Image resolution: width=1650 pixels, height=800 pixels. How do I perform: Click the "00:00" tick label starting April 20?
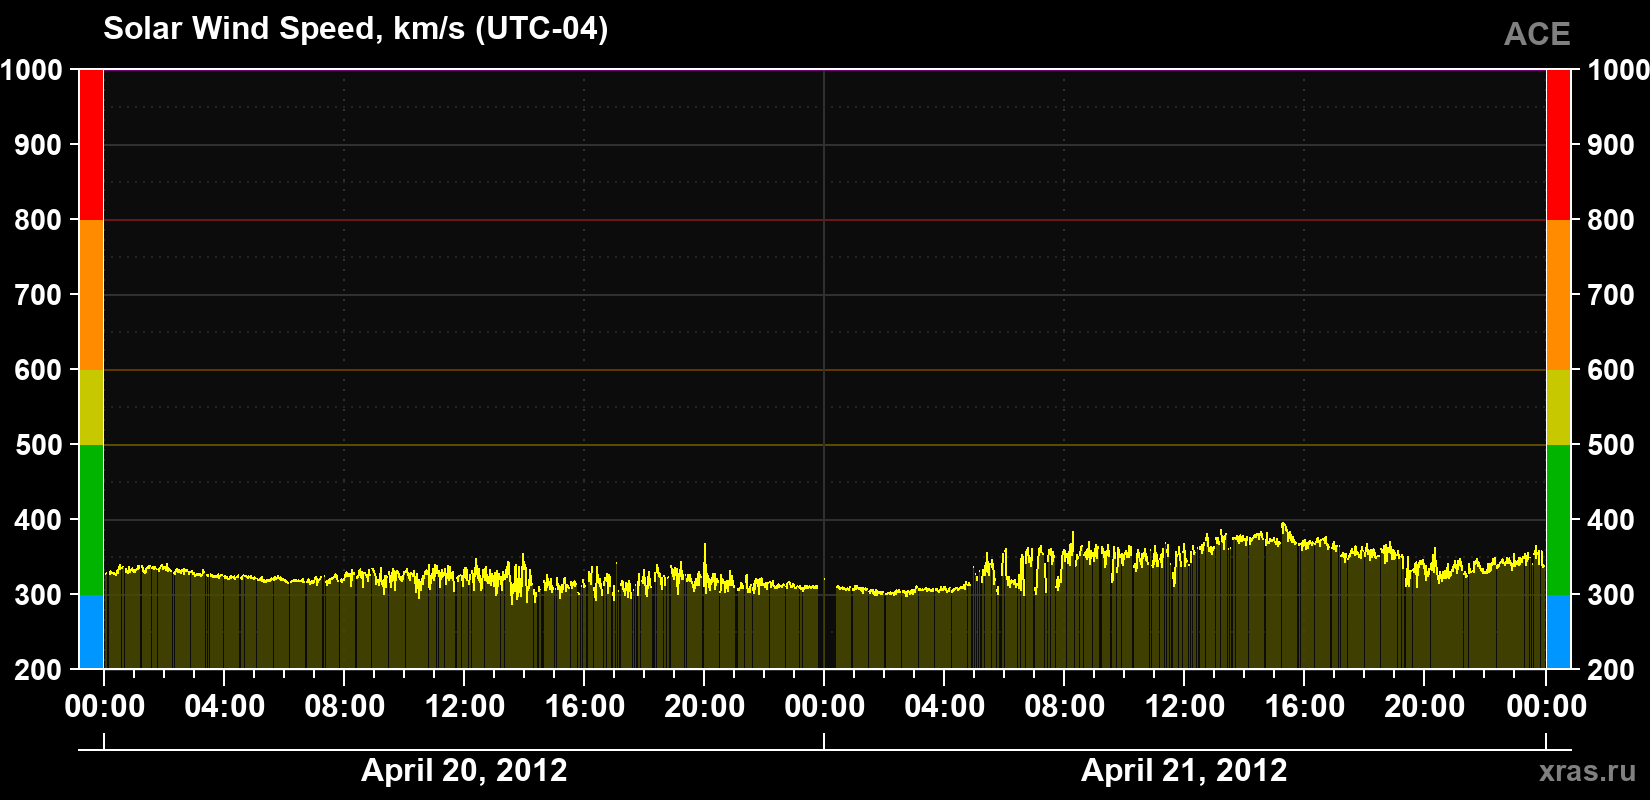[x=105, y=707]
